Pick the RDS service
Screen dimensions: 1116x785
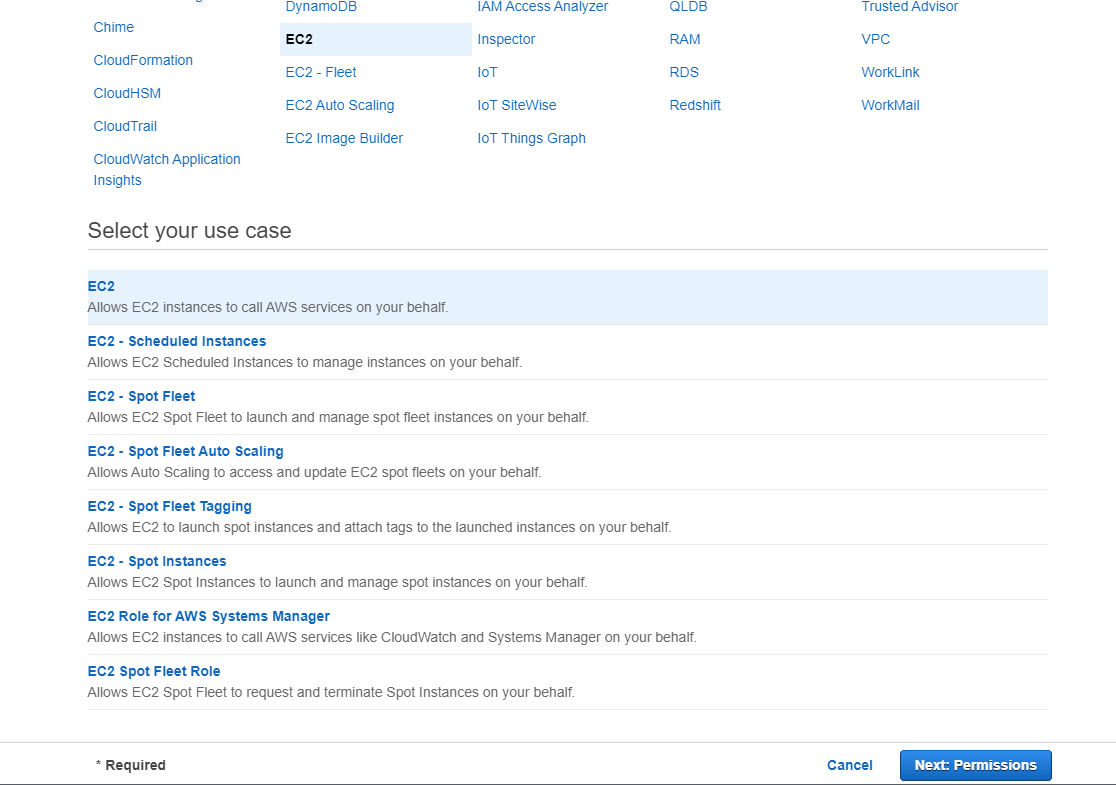(x=684, y=72)
